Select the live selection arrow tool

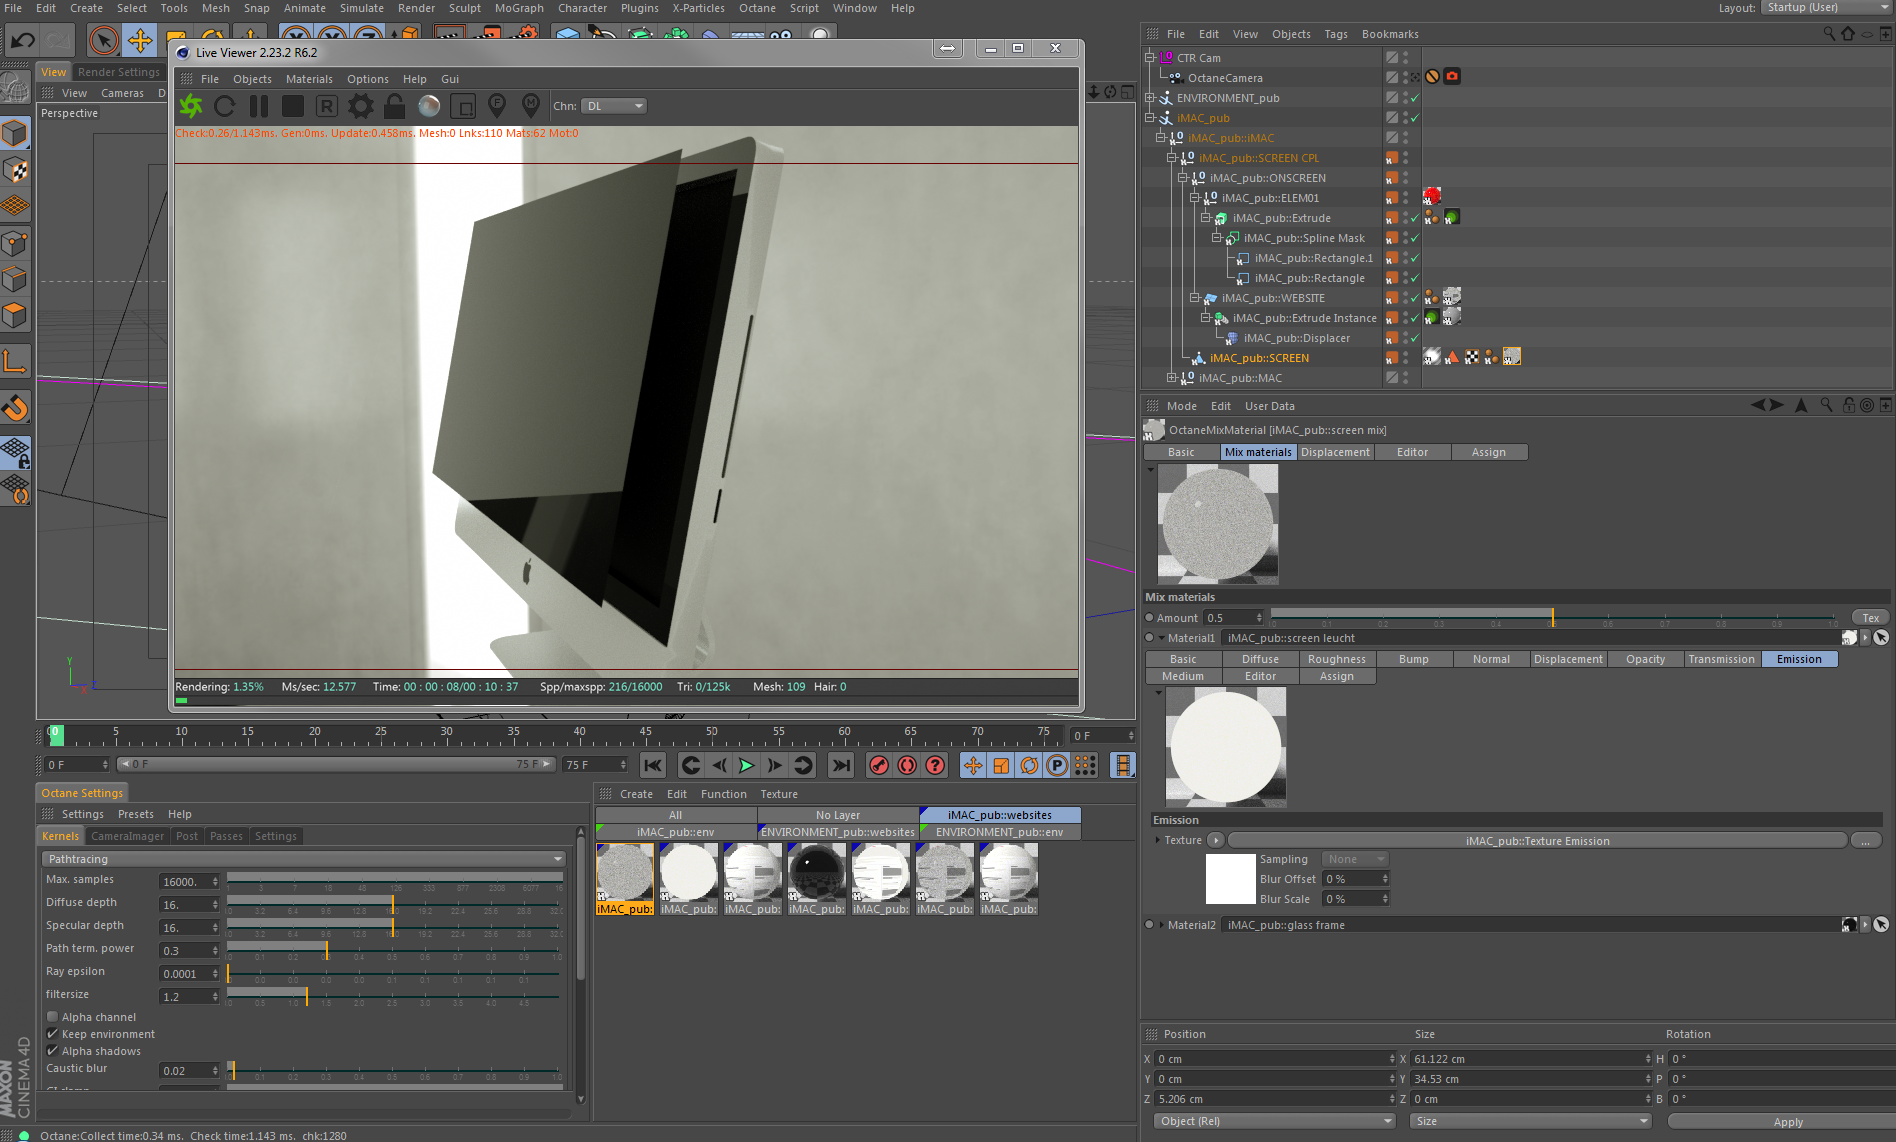(103, 40)
